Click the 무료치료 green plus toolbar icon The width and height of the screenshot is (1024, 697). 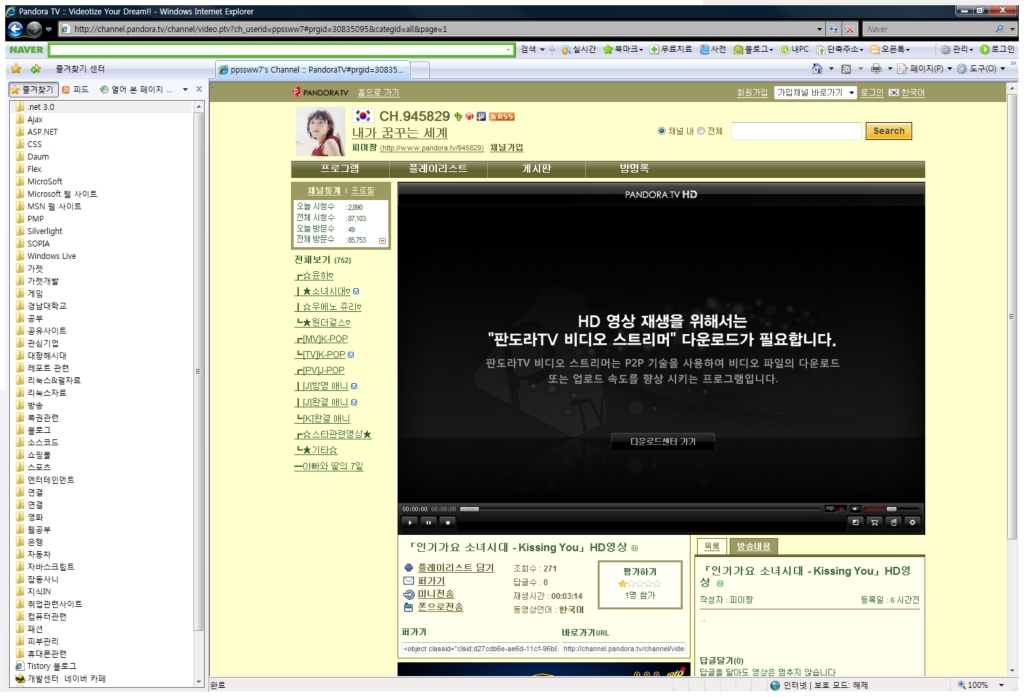click(654, 50)
